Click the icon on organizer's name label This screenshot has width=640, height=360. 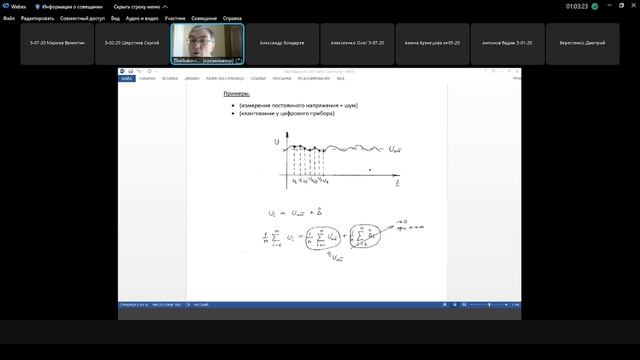point(239,61)
